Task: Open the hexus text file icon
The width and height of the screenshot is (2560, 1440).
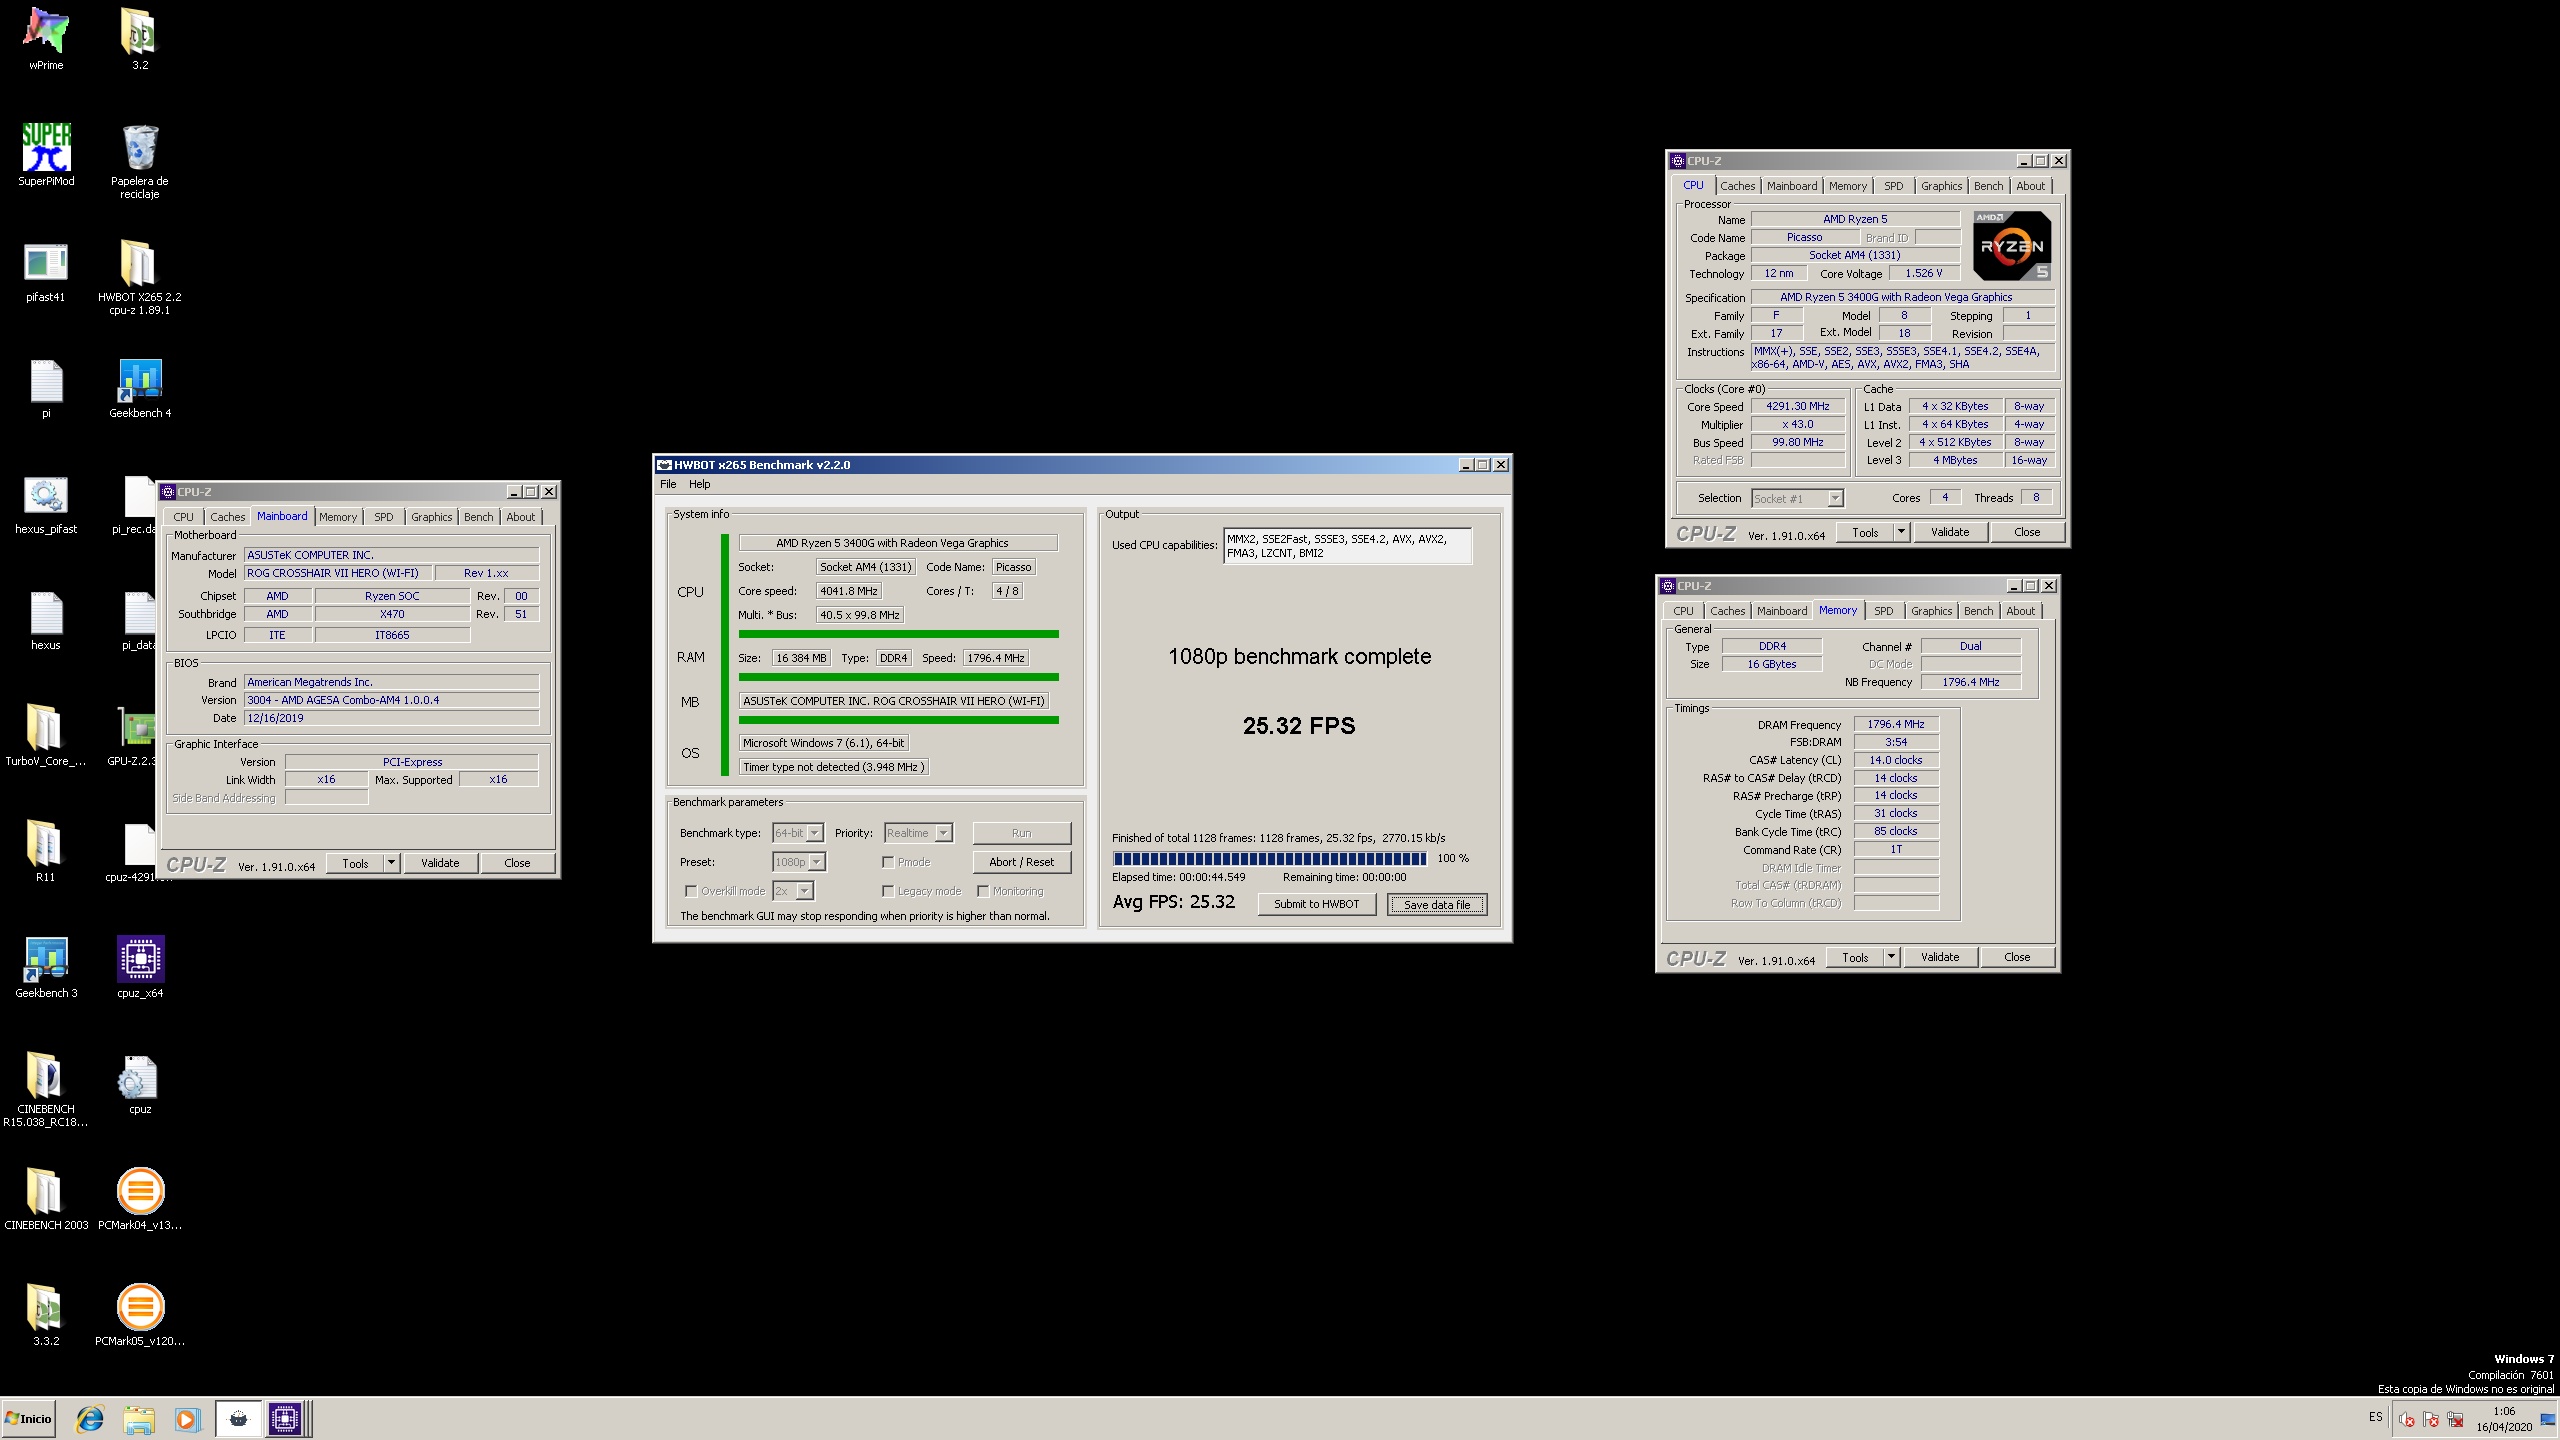Action: 46,619
